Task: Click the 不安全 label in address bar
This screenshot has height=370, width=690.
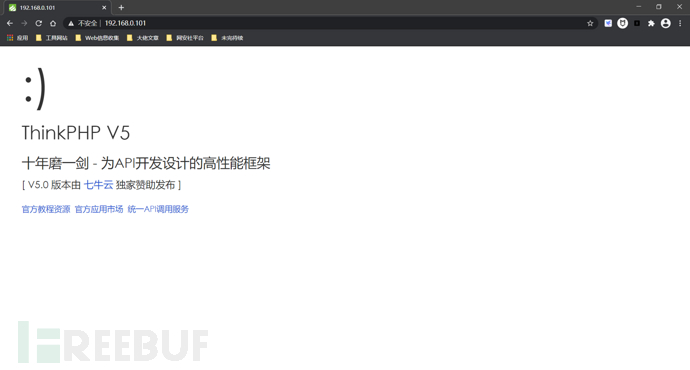Action: 87,23
